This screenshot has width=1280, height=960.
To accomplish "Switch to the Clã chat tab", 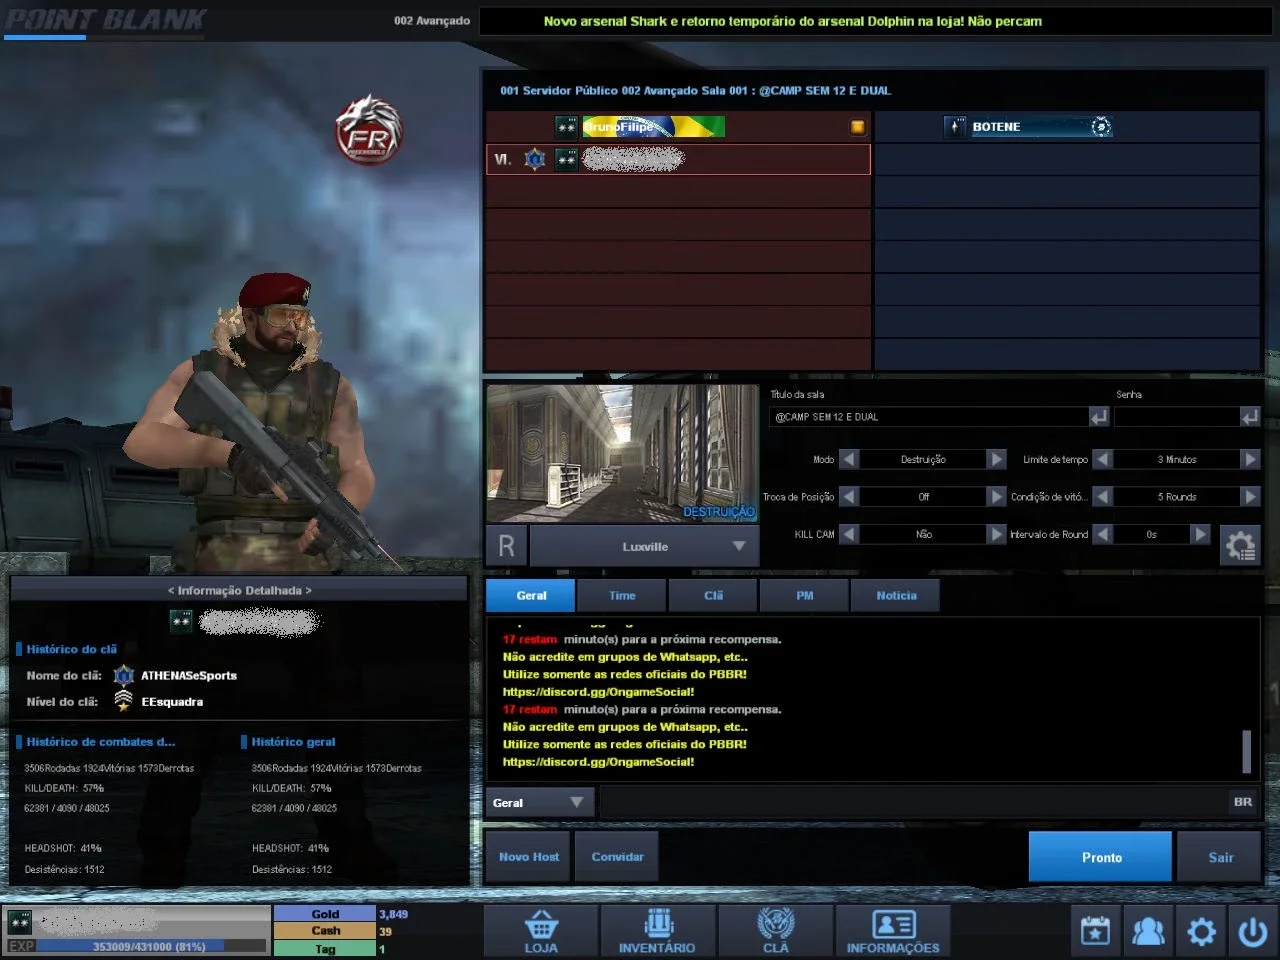I will click(713, 595).
